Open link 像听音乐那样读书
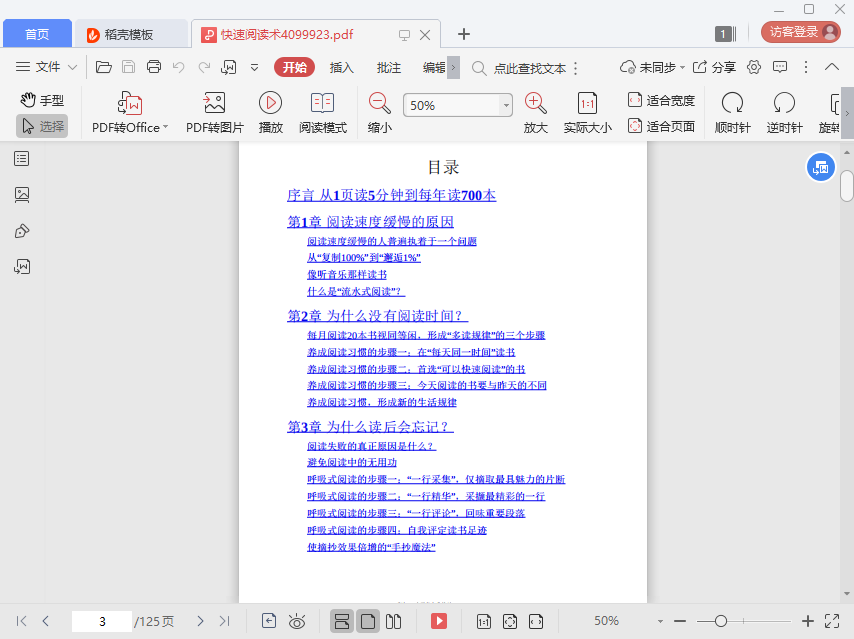Image resolution: width=854 pixels, height=639 pixels. pos(347,274)
